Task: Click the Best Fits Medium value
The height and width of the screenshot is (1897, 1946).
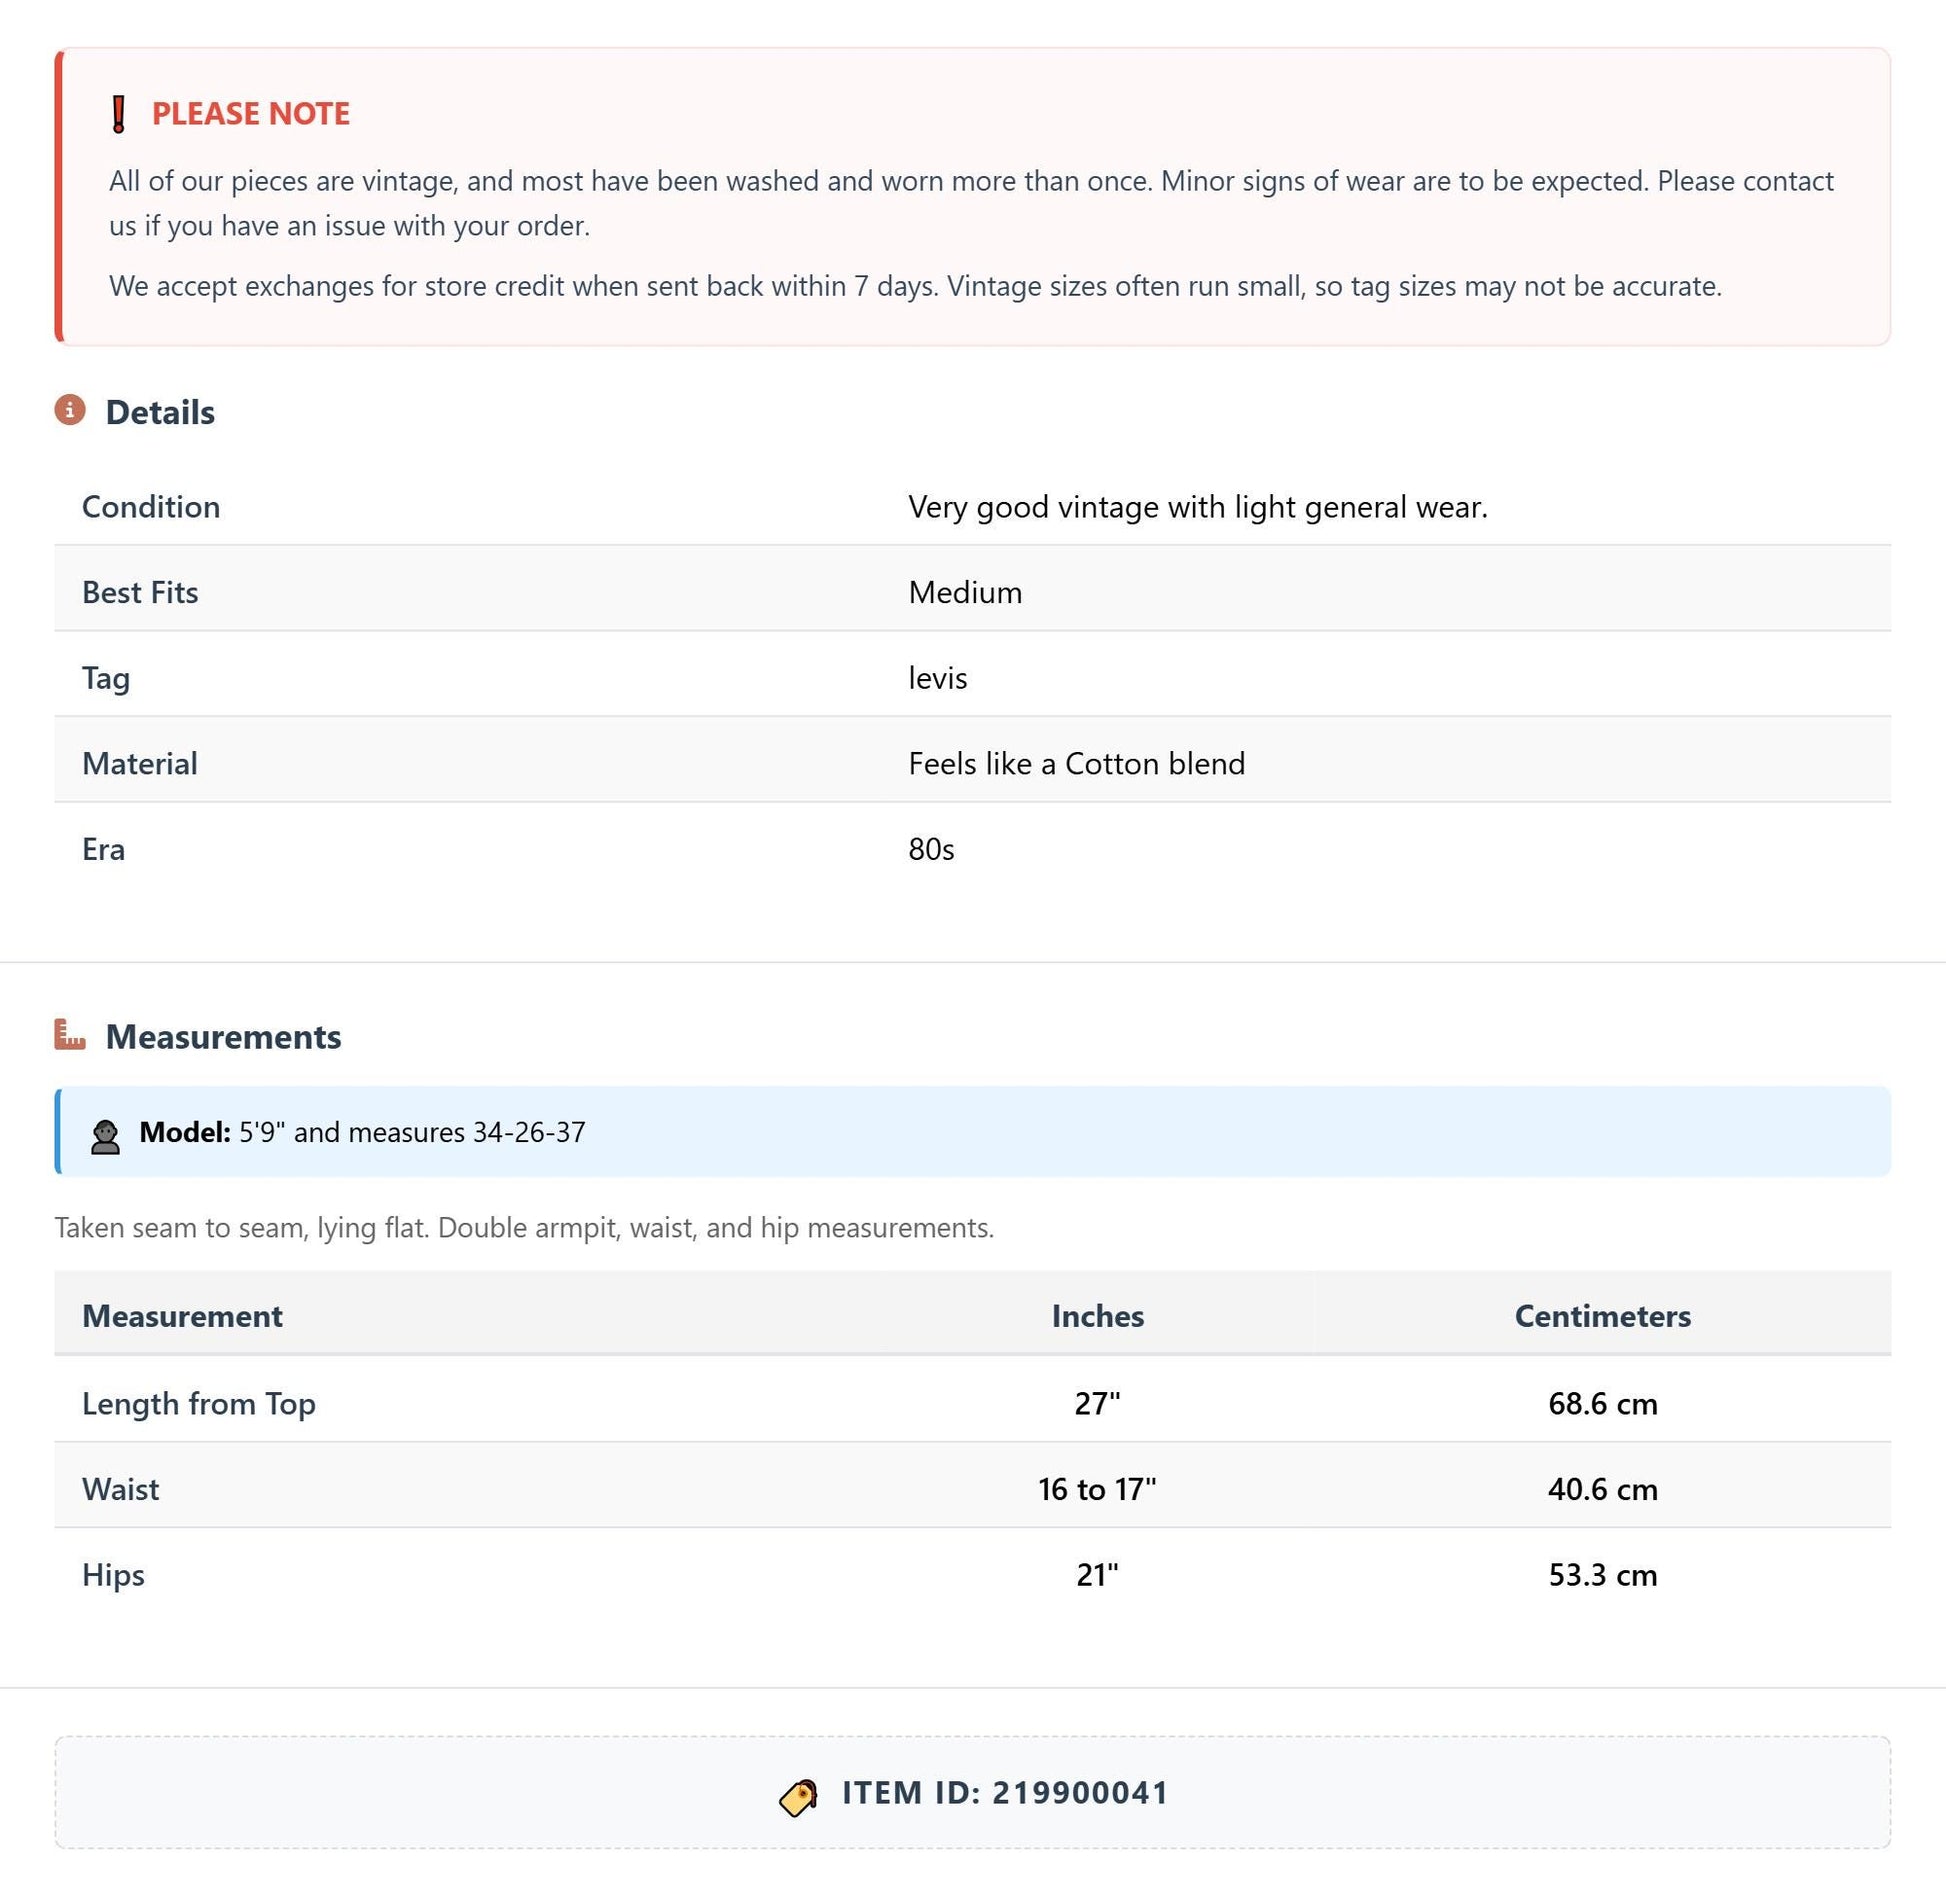Action: pyautogui.click(x=965, y=592)
